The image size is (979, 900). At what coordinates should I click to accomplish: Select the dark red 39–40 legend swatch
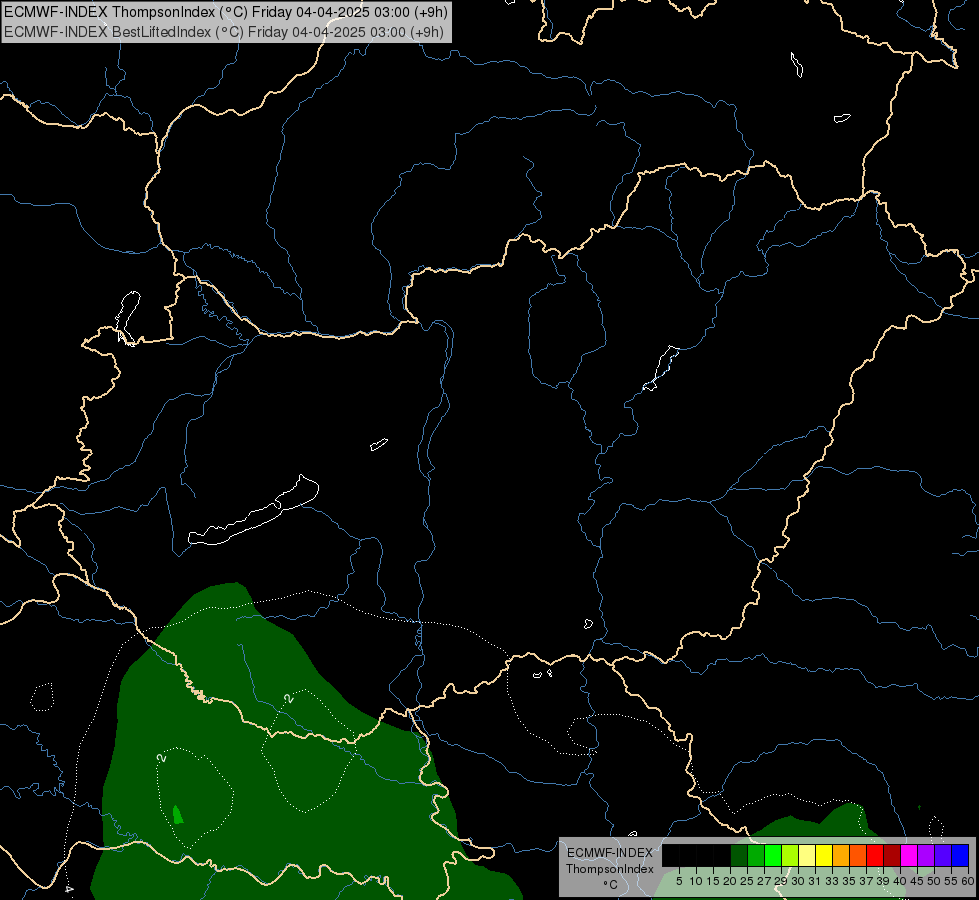892,855
